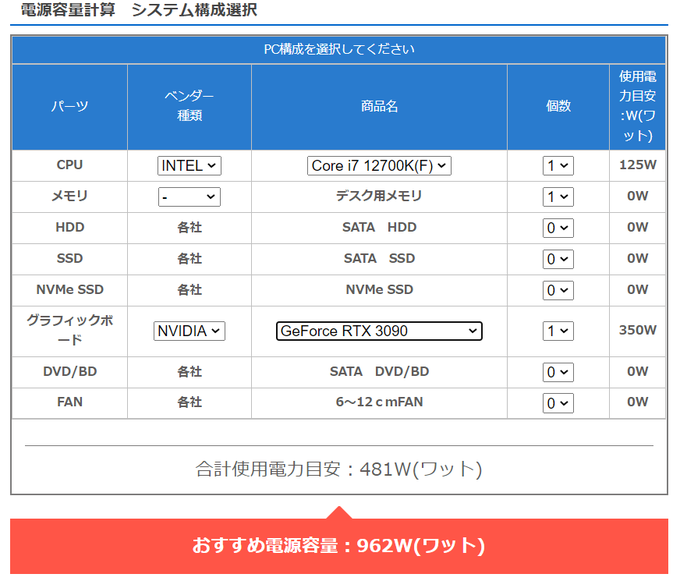Click the NVMe SSD product name cell
The width and height of the screenshot is (680, 581).
[x=379, y=290]
